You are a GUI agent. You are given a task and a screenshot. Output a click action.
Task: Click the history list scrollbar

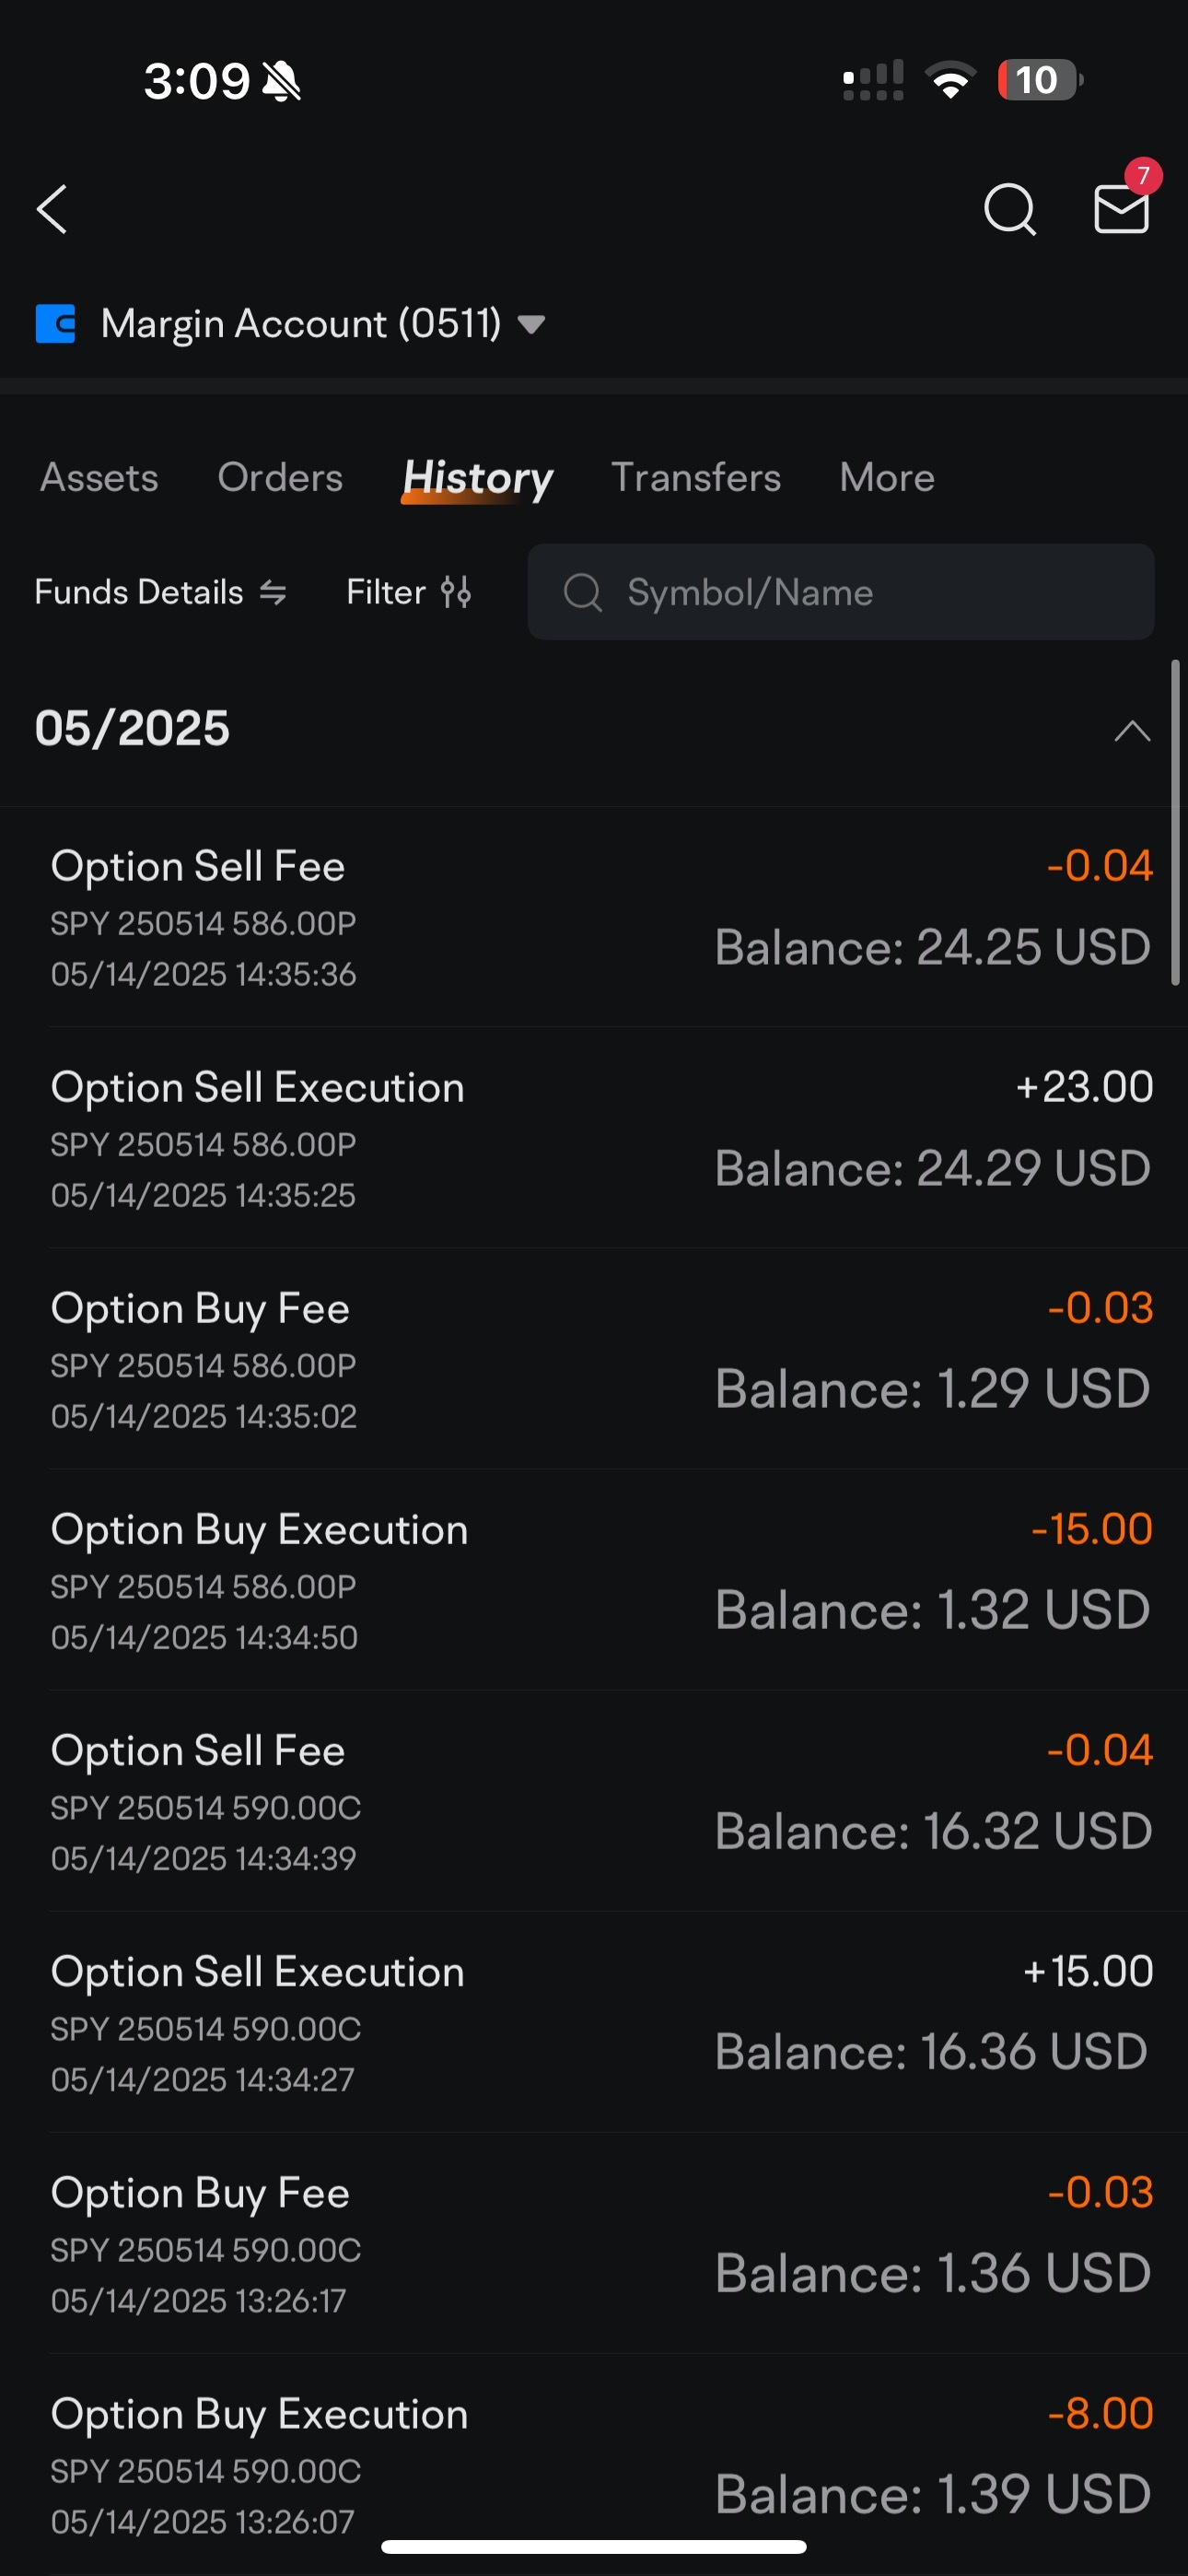[x=1175, y=822]
